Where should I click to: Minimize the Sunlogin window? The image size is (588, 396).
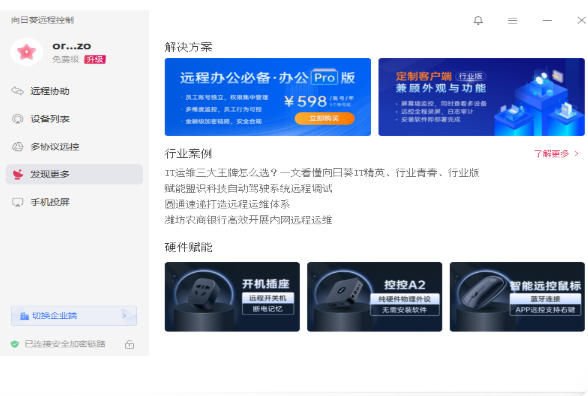547,20
